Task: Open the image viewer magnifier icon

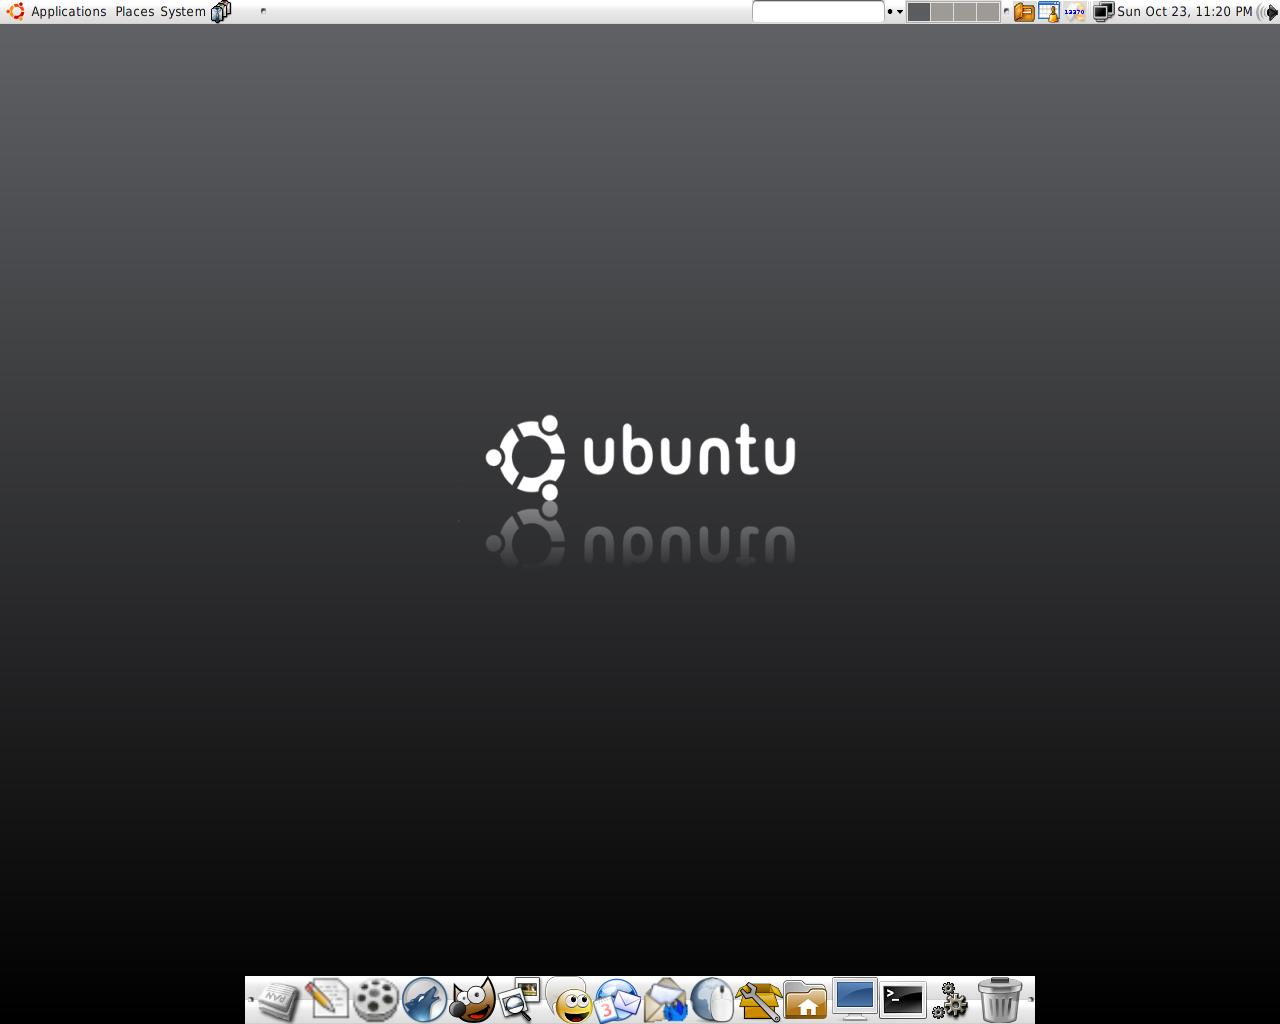Action: (x=519, y=1000)
